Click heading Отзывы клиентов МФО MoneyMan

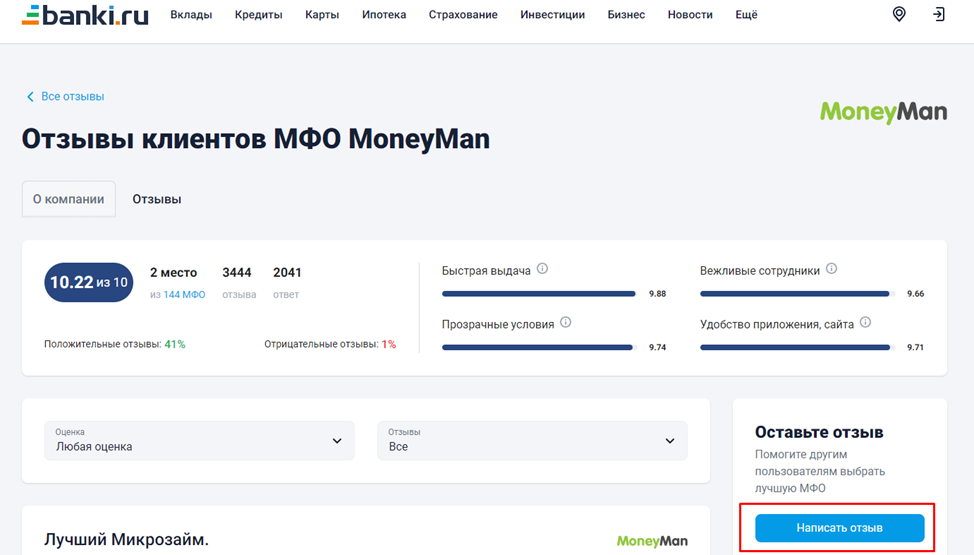click(x=256, y=139)
